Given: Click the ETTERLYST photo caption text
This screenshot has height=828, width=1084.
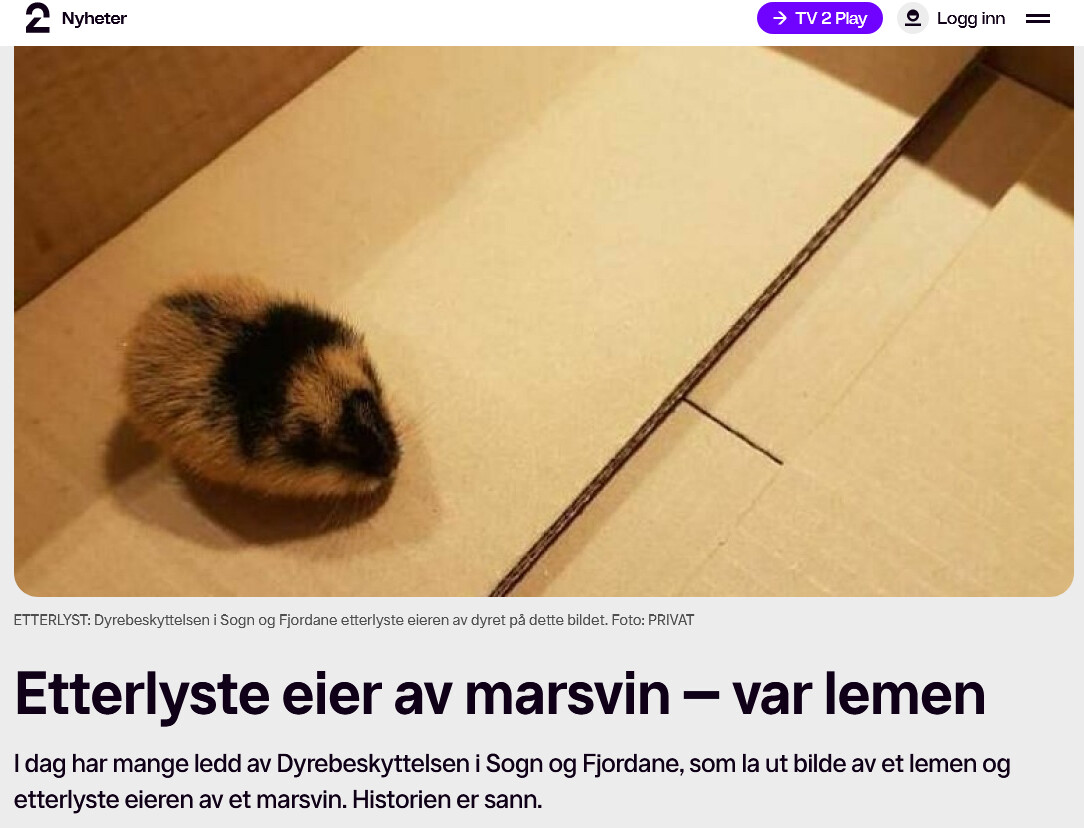Looking at the screenshot, I should pyautogui.click(x=353, y=620).
